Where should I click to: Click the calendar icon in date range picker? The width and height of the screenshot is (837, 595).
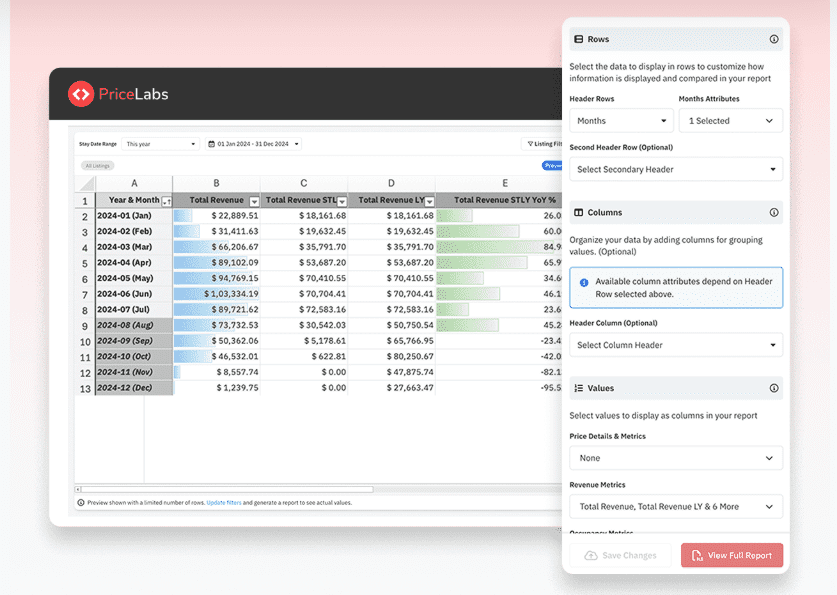click(x=211, y=144)
